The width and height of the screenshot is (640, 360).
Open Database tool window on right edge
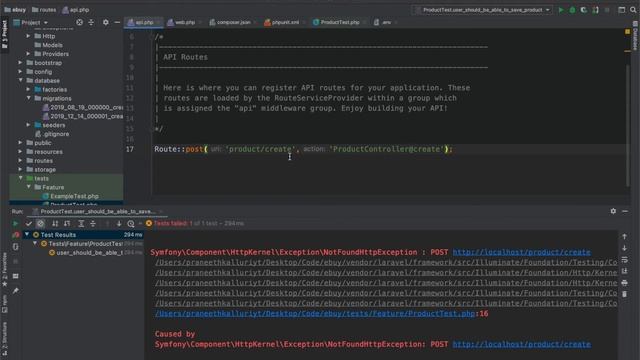[x=636, y=35]
